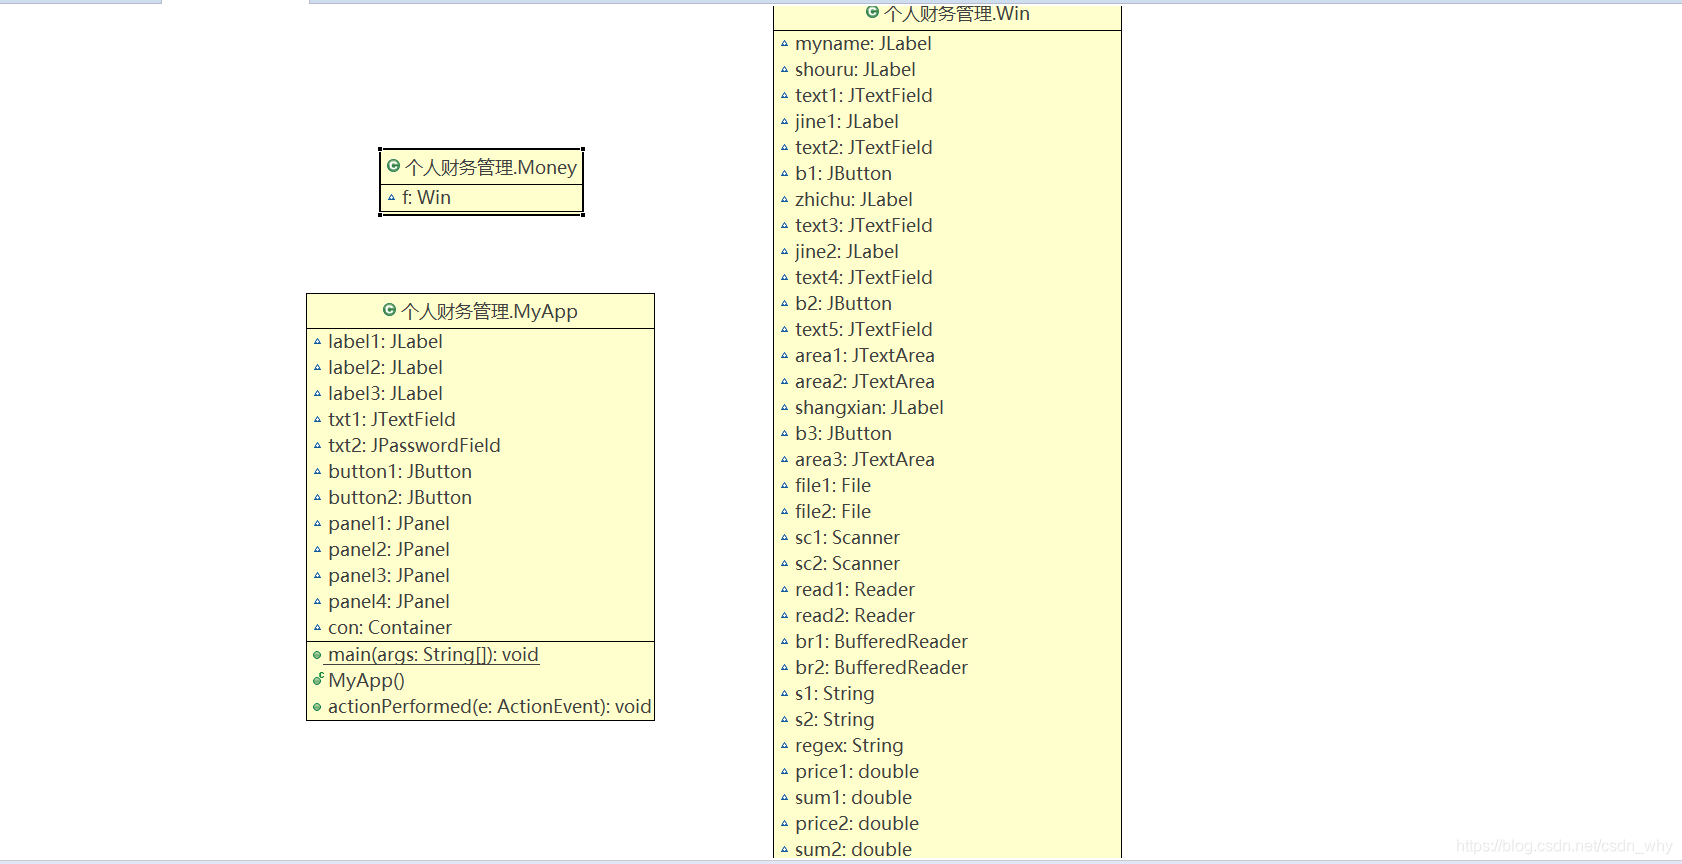Select the text3: JTextField field
The height and width of the screenshot is (864, 1682).
[864, 225]
